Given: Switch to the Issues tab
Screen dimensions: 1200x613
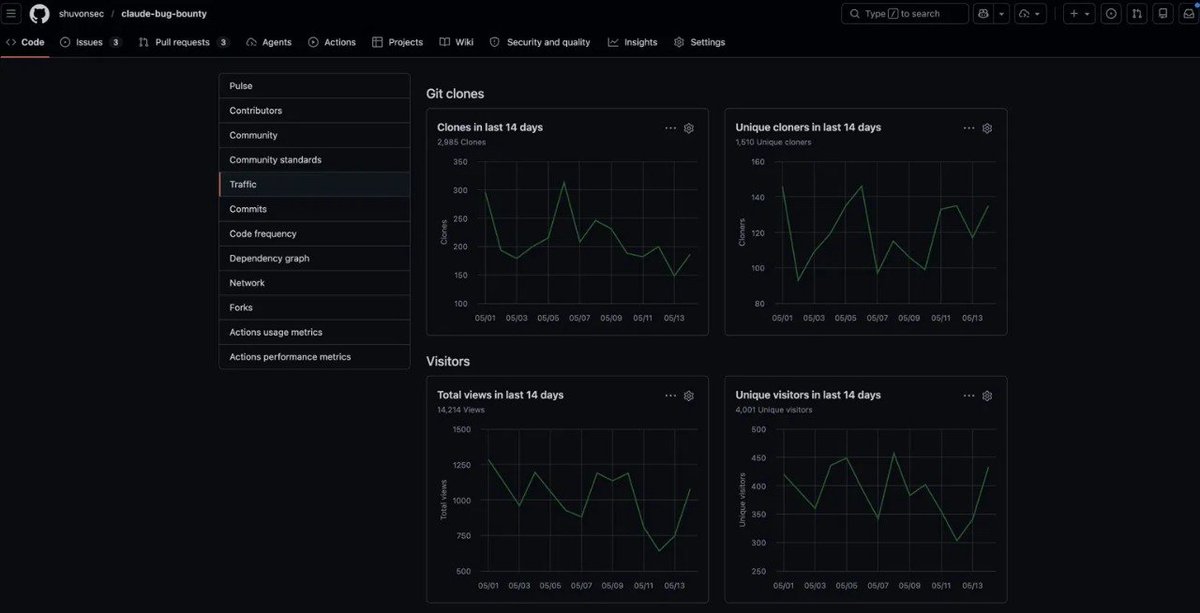Looking at the screenshot, I should pos(91,42).
